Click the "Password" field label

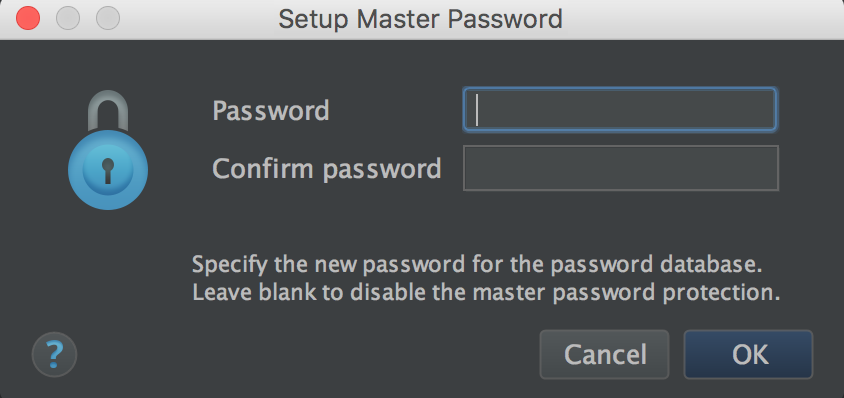(x=271, y=111)
